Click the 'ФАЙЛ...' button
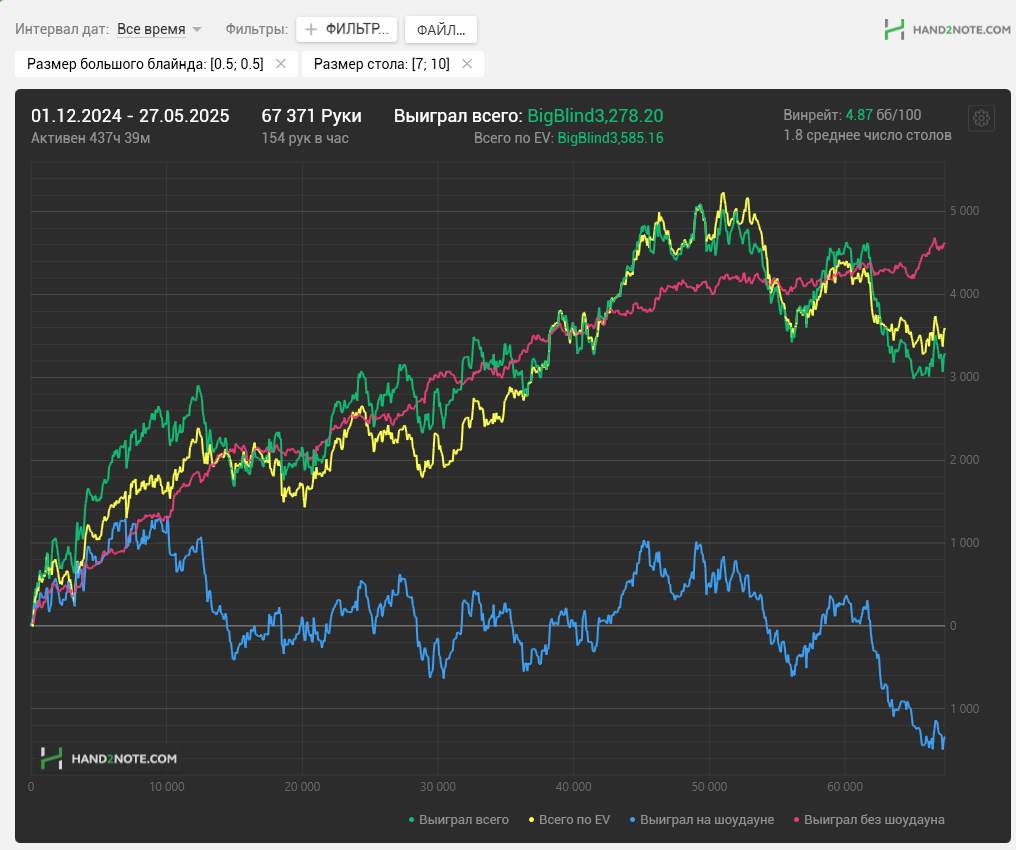 pos(441,30)
